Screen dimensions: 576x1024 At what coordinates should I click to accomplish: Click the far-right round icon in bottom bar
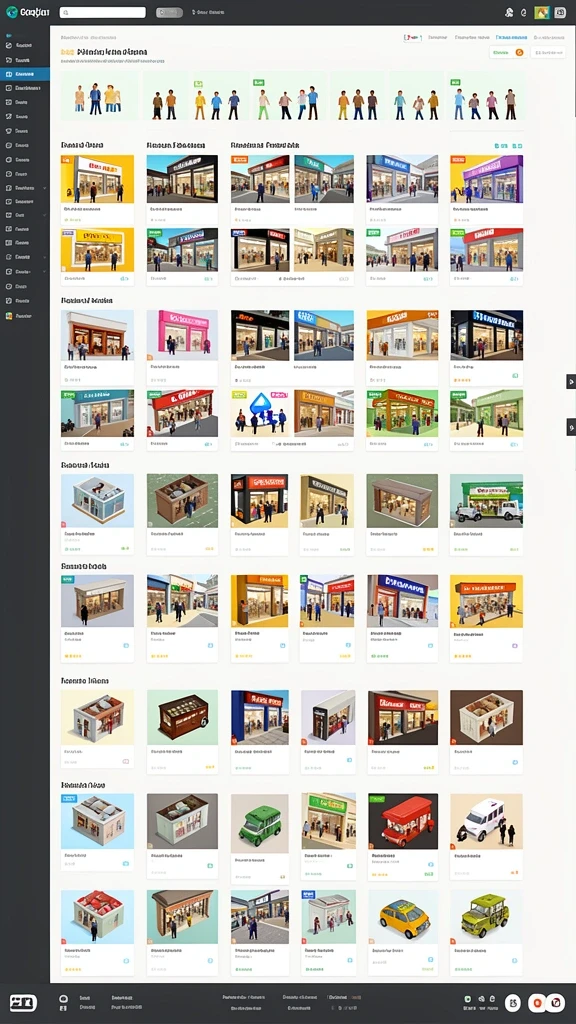pyautogui.click(x=556, y=1002)
